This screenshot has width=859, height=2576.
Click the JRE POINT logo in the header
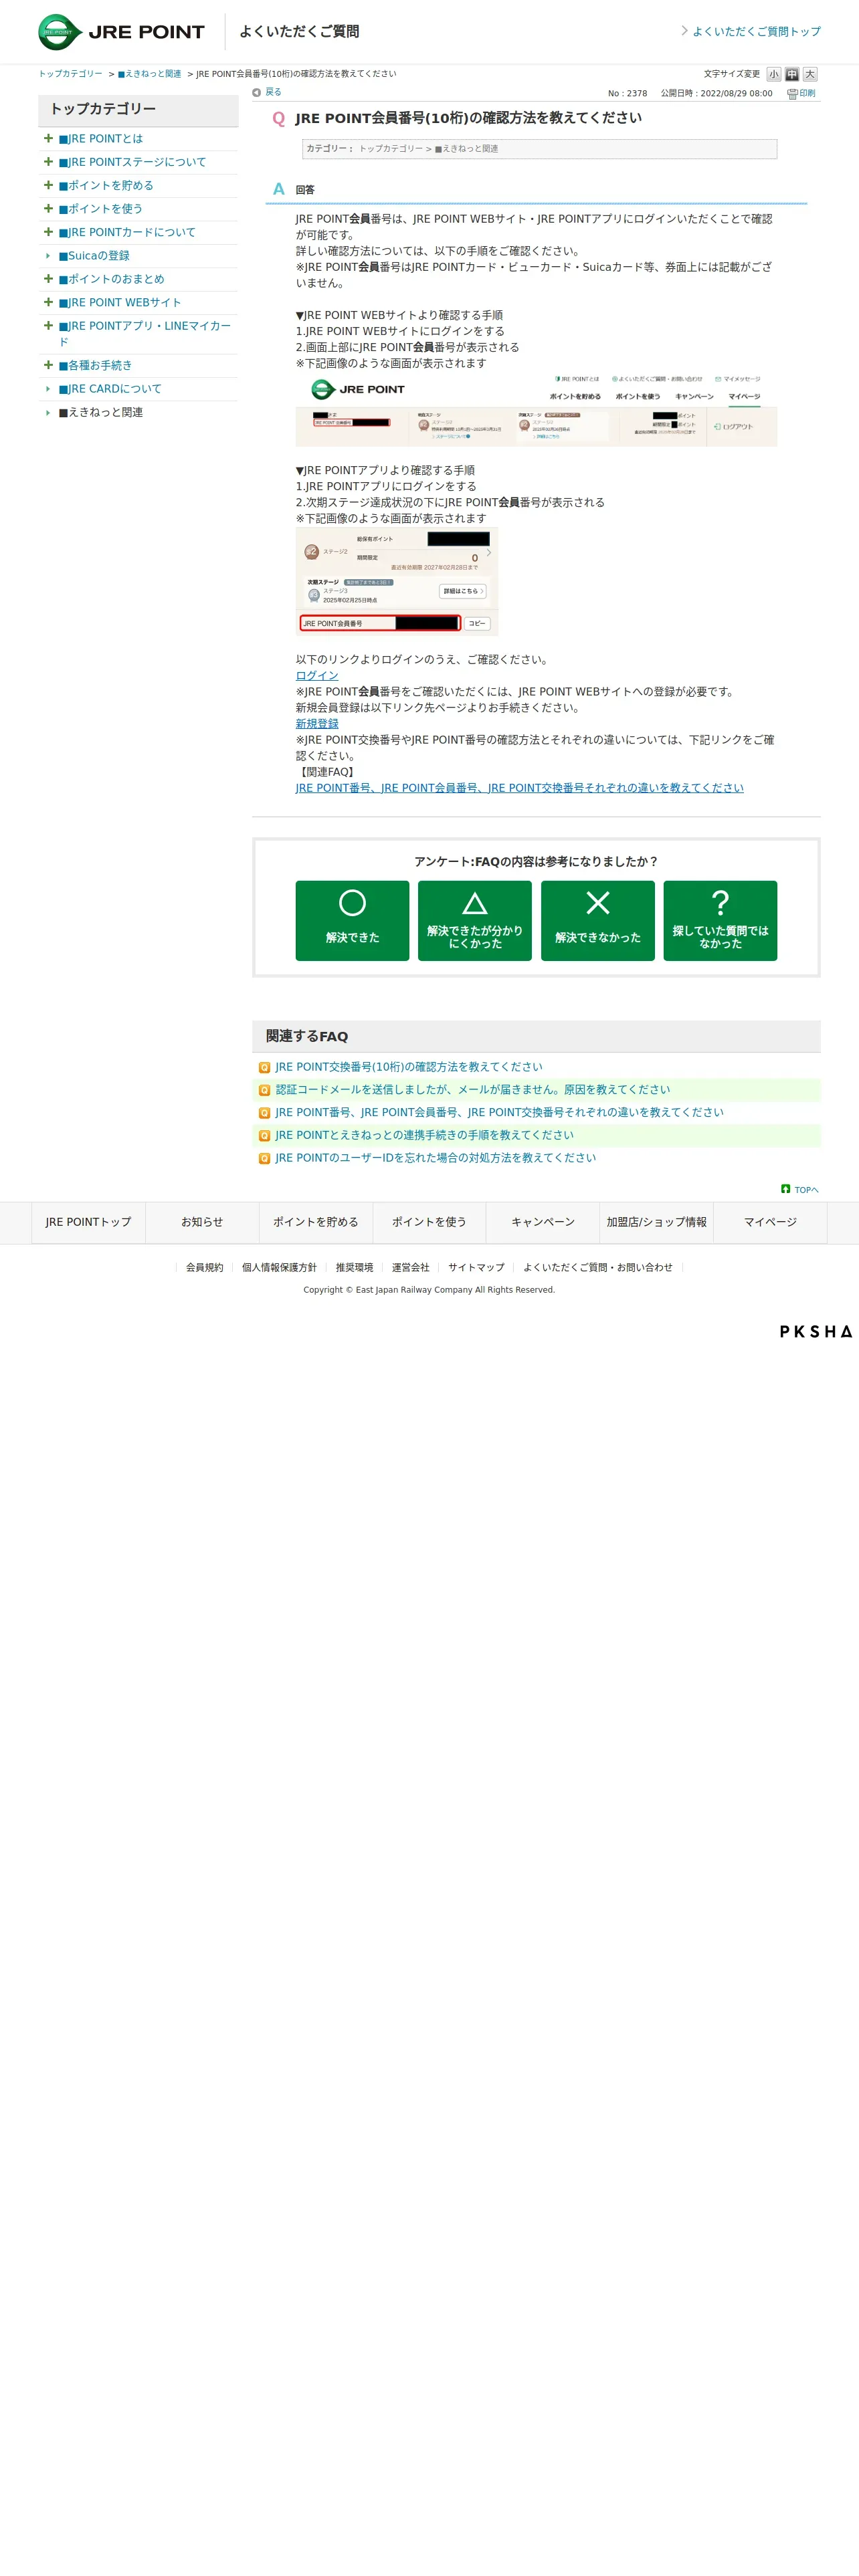[121, 32]
